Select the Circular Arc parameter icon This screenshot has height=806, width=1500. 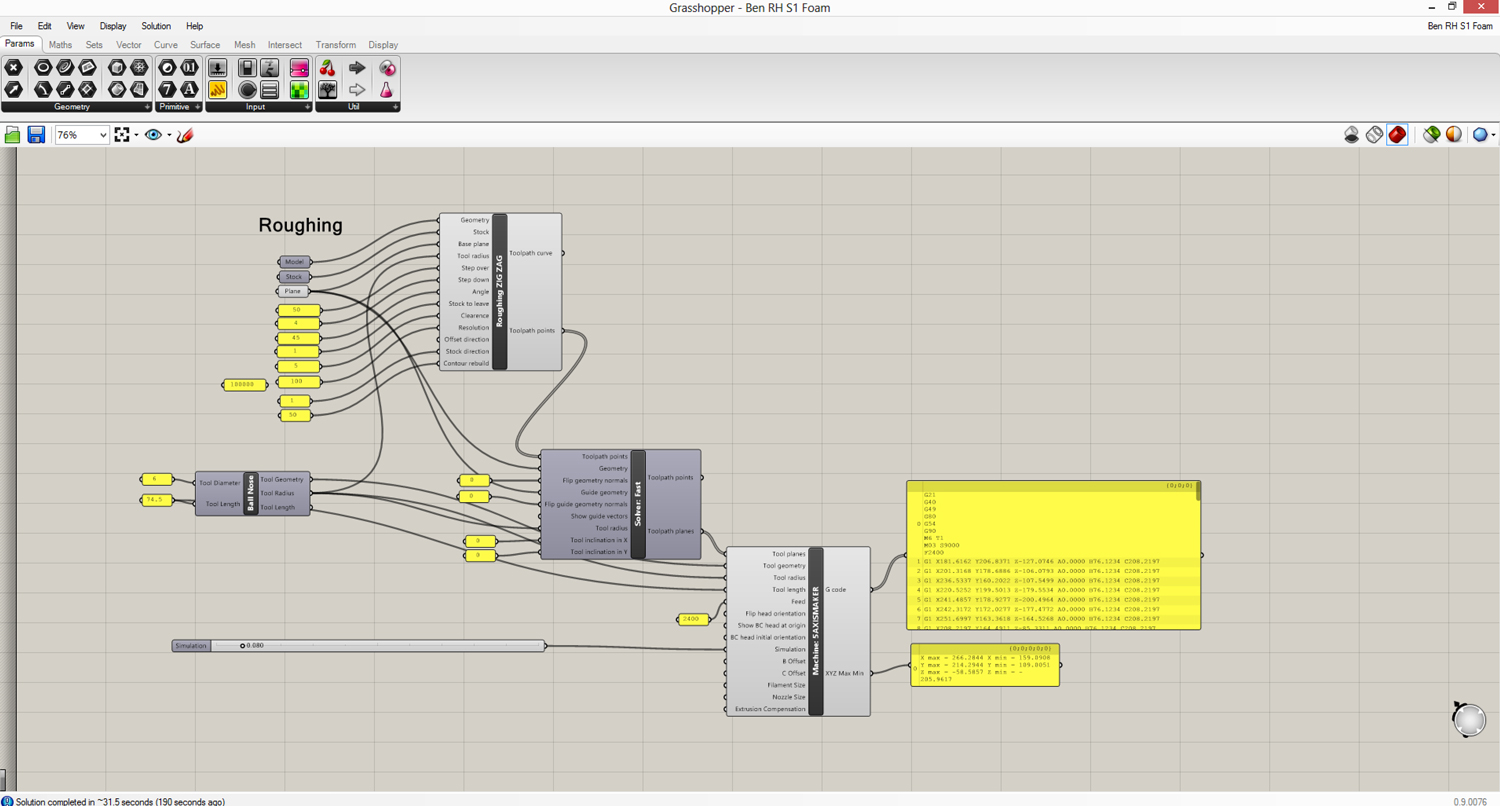(43, 89)
